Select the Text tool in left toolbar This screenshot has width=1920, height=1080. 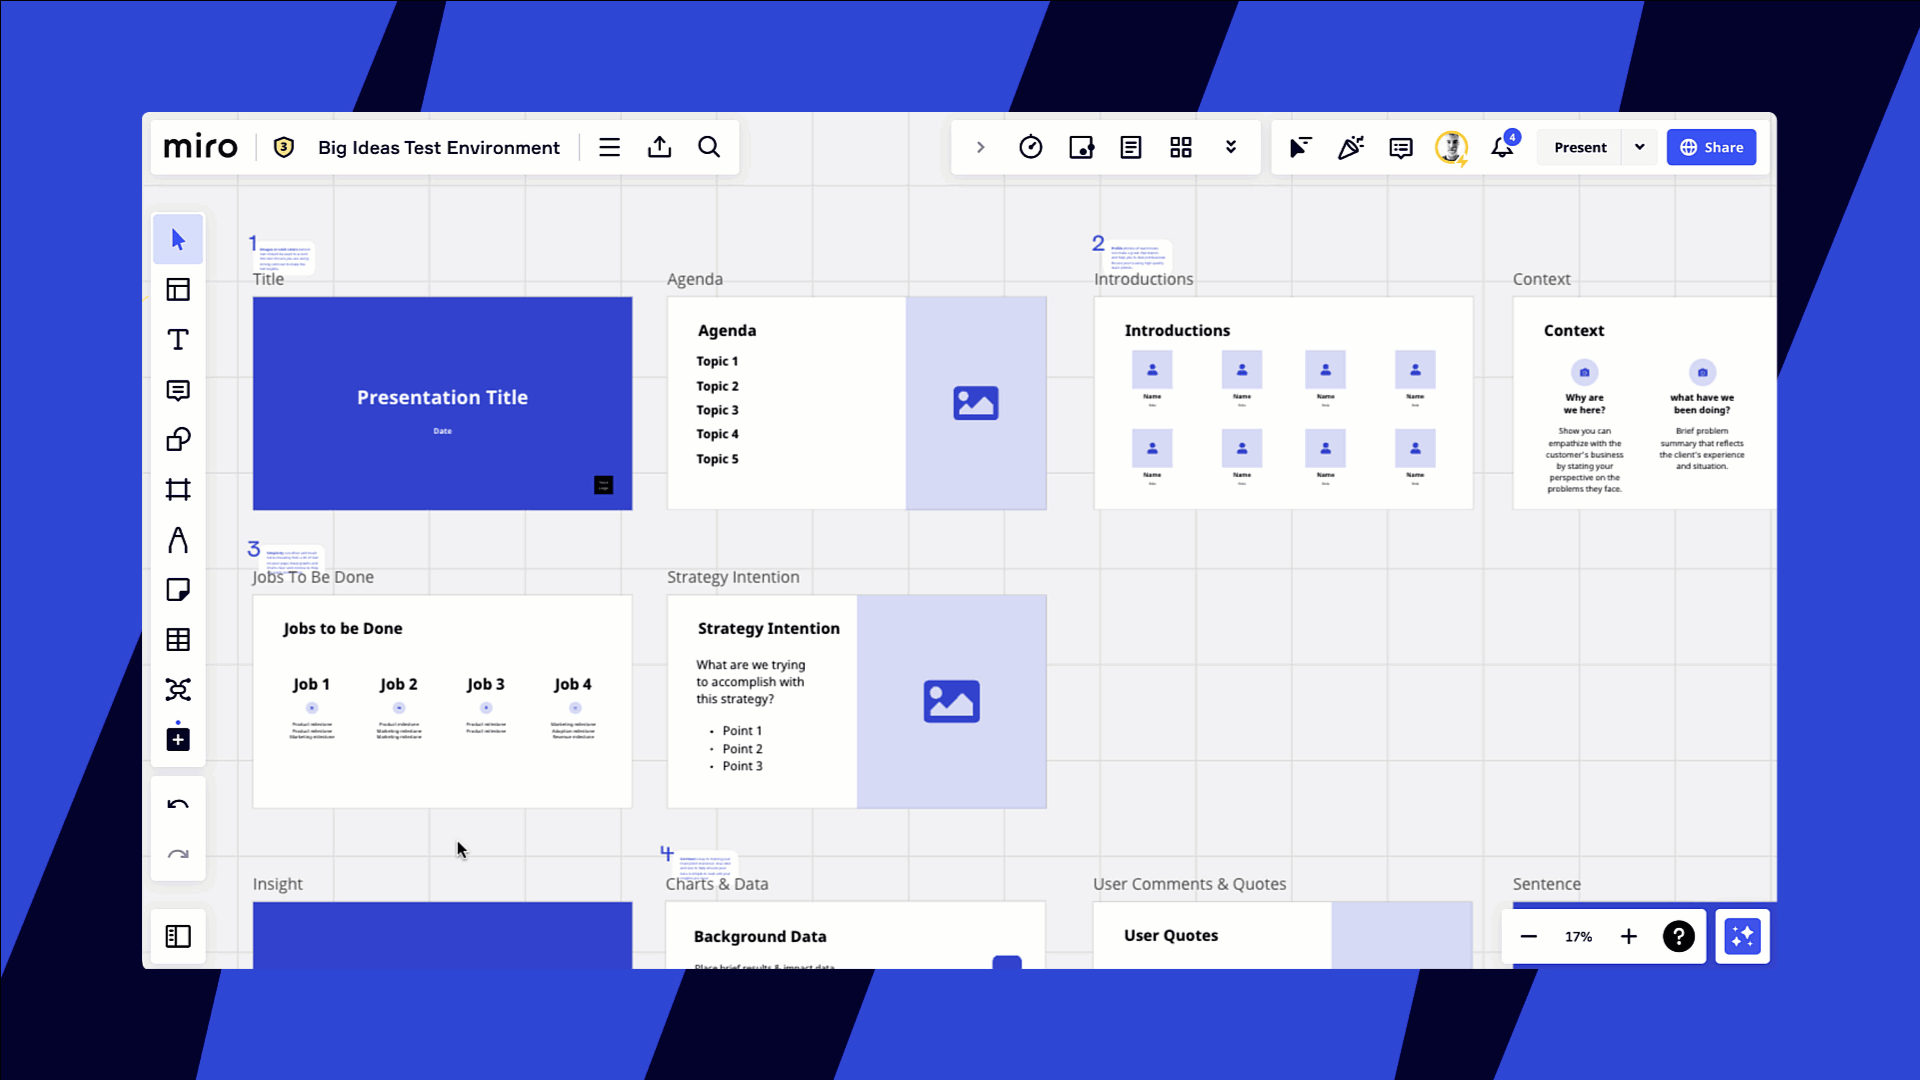point(178,340)
